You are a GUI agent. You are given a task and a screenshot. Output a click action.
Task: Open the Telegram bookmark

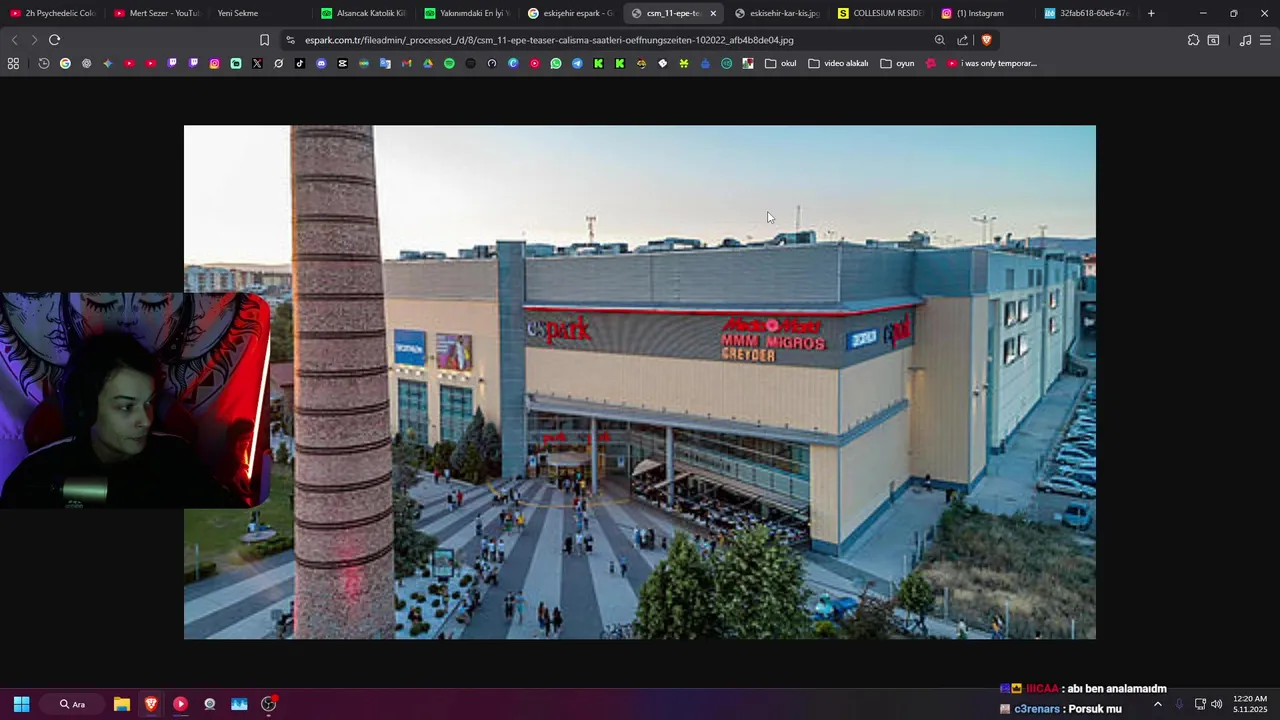(x=577, y=63)
